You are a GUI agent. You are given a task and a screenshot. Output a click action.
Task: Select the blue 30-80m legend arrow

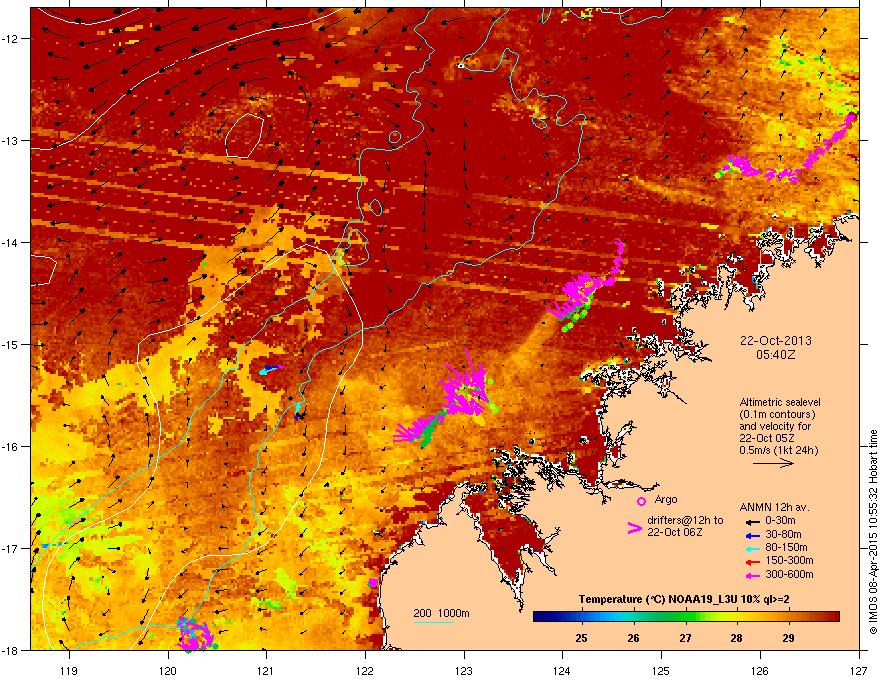pos(753,535)
